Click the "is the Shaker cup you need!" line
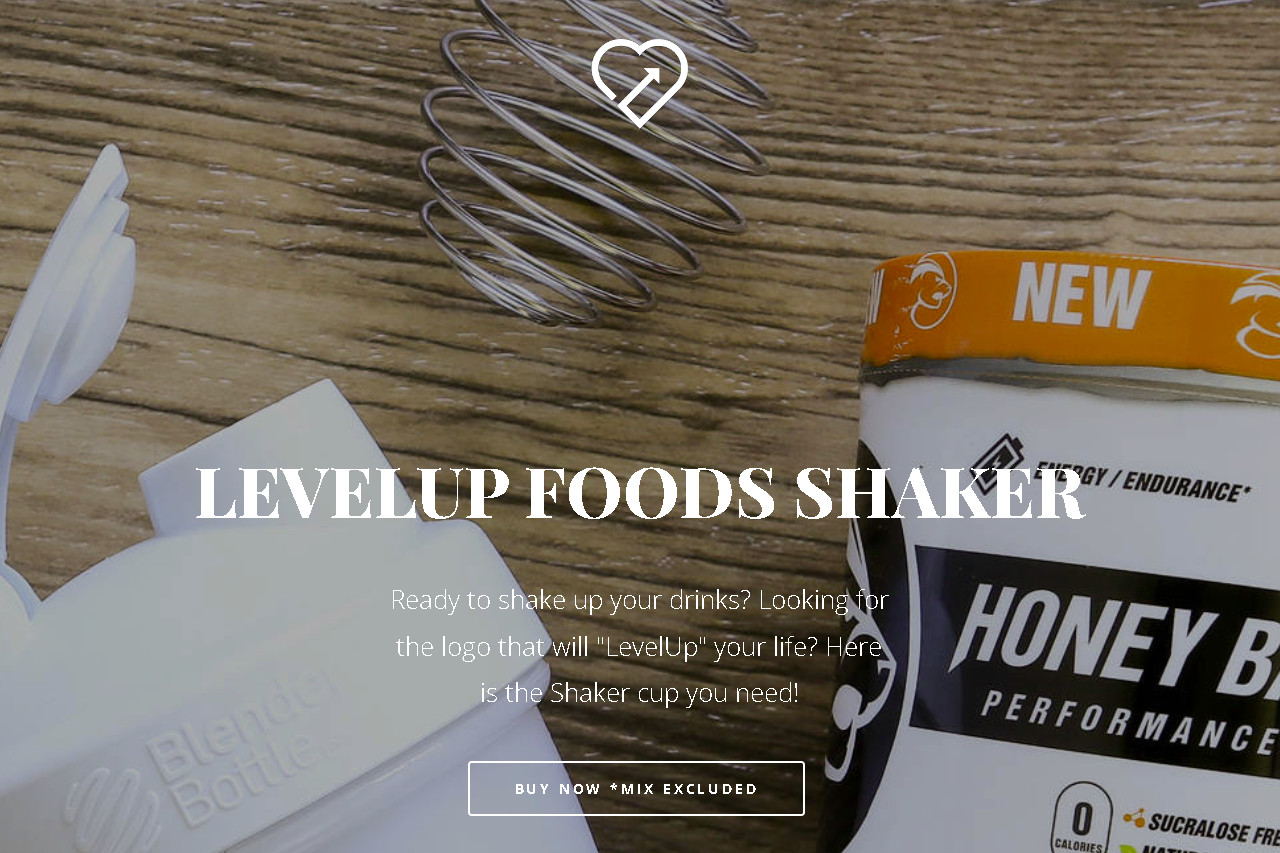This screenshot has height=853, width=1280. click(x=640, y=692)
